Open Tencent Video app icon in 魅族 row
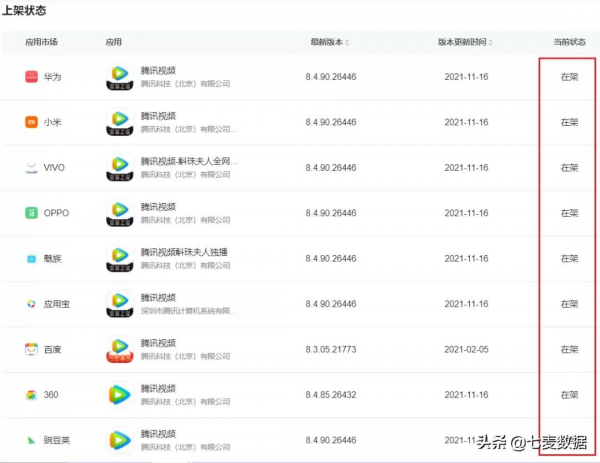This screenshot has width=600, height=463. pyautogui.click(x=120, y=259)
